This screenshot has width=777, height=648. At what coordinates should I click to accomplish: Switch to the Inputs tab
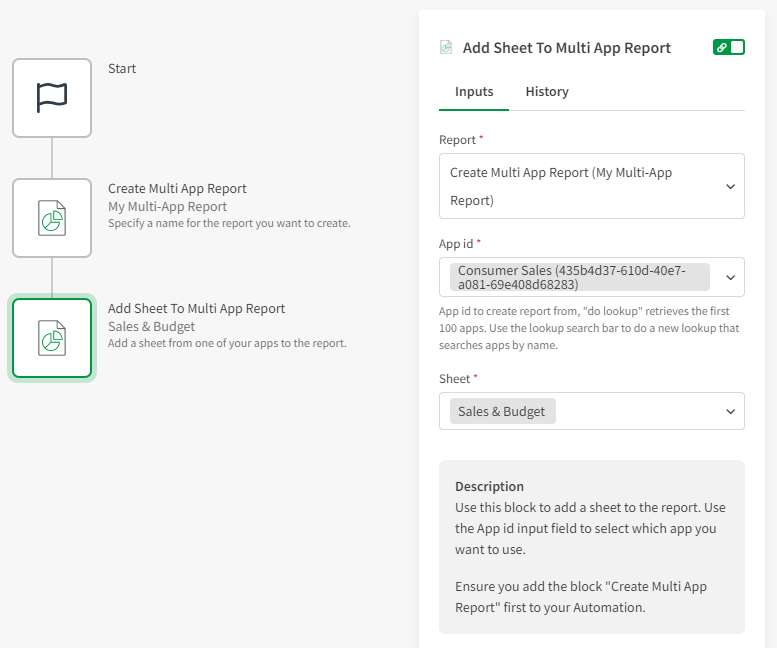click(x=474, y=92)
